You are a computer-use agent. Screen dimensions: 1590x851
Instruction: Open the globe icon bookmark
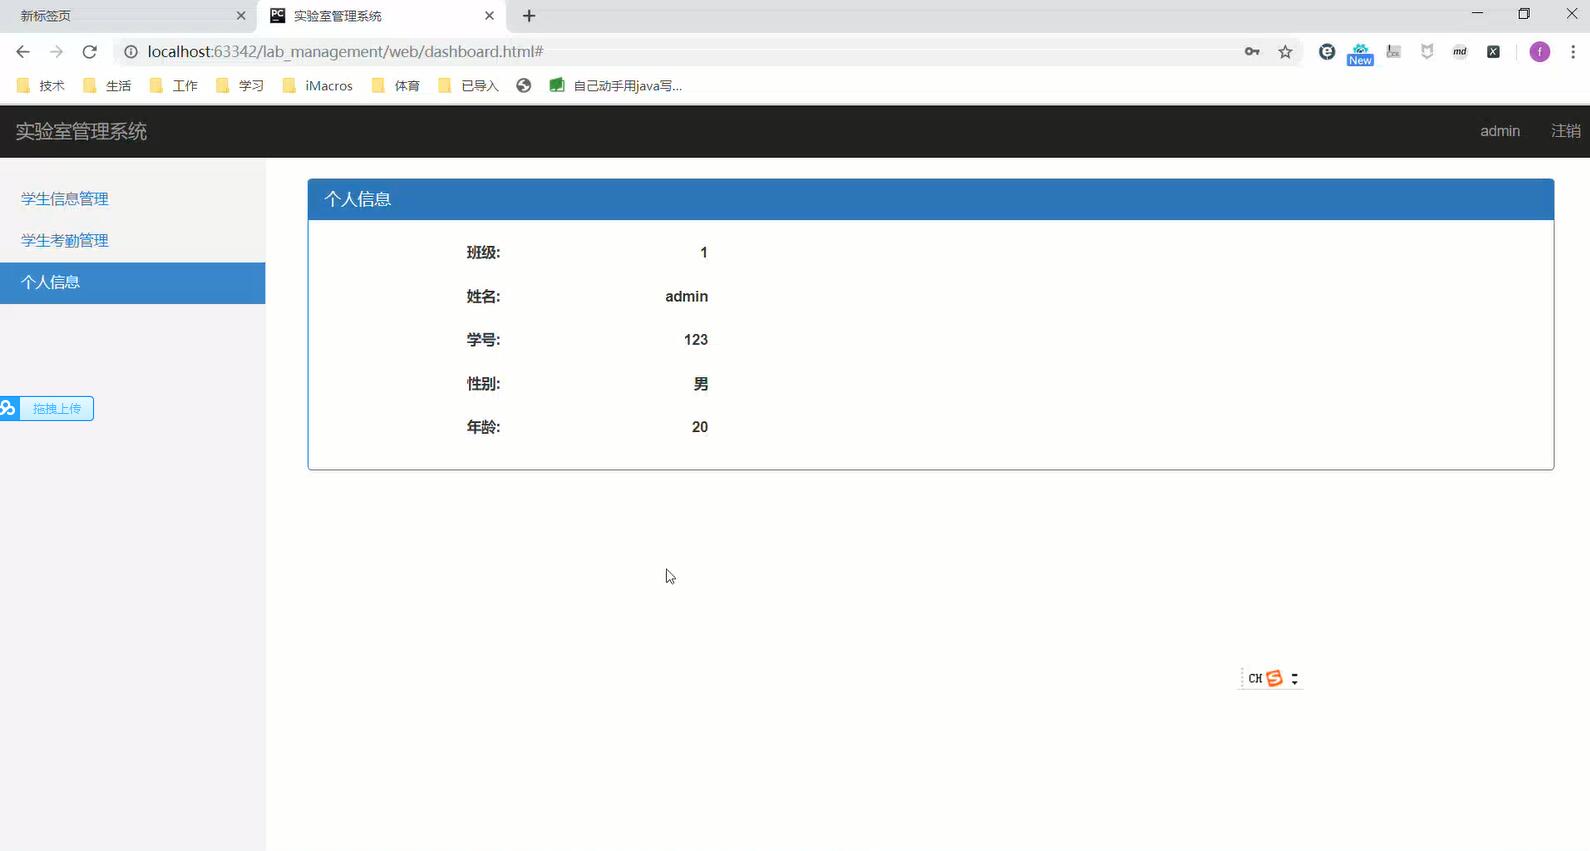point(524,86)
